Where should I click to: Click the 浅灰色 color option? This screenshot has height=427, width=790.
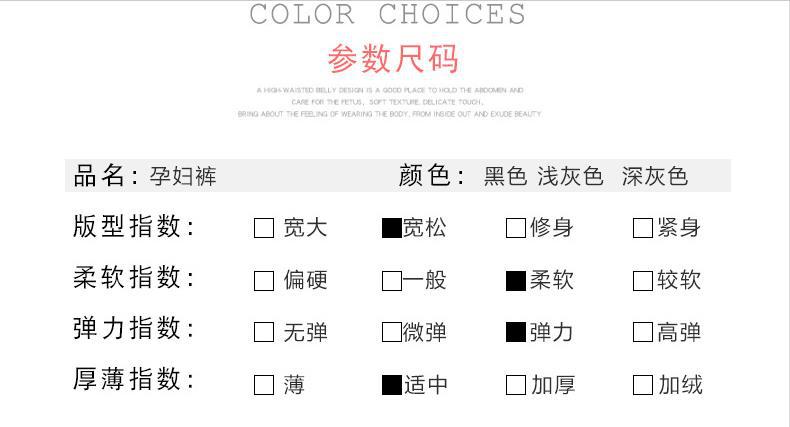(x=570, y=177)
